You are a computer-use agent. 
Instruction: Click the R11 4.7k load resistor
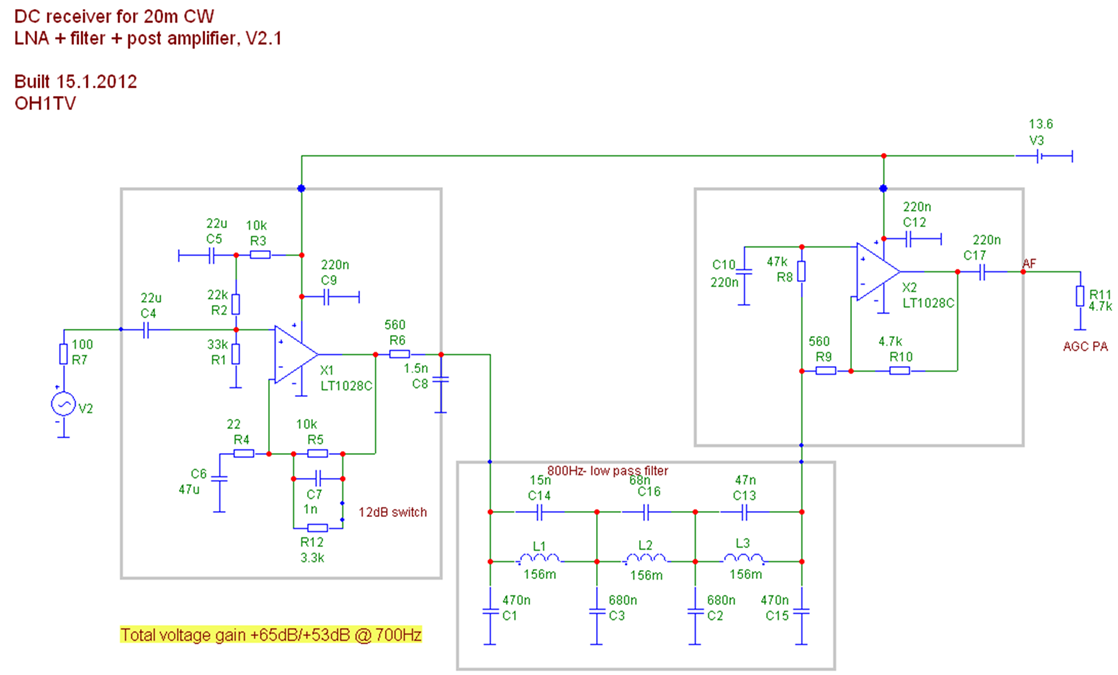(1080, 297)
